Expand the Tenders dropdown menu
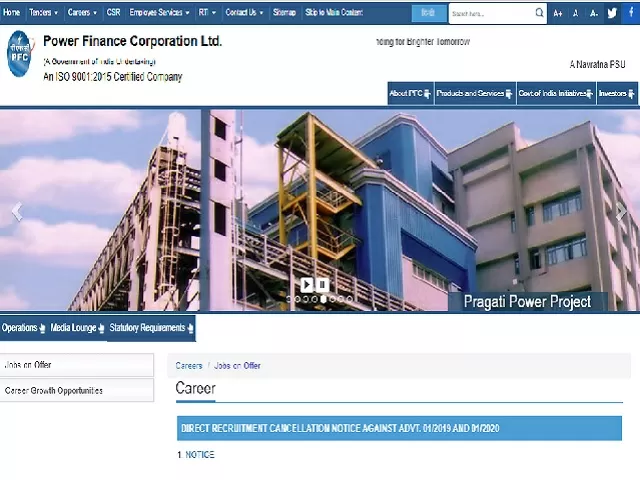640x480 pixels. tap(43, 13)
